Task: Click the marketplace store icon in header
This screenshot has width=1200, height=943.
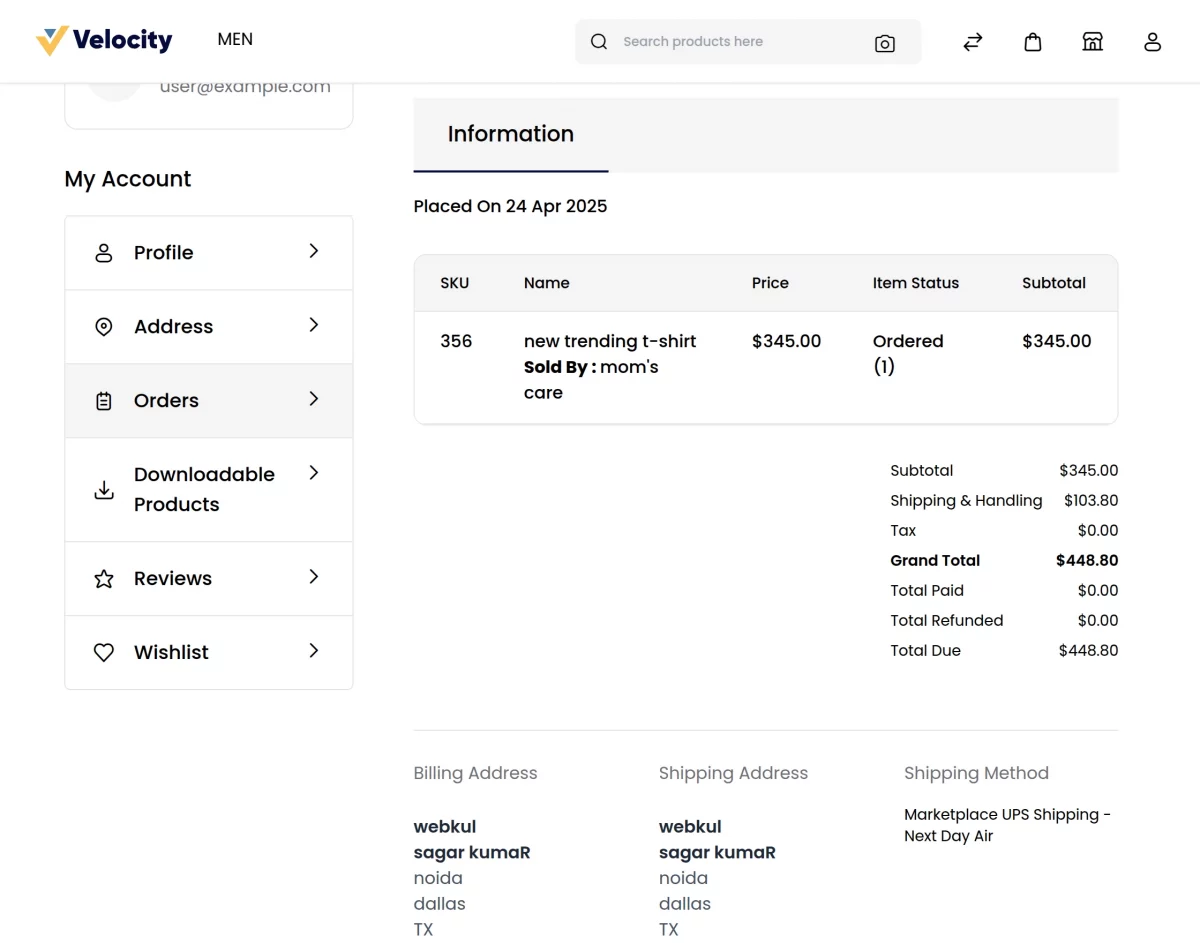Action: [x=1092, y=41]
